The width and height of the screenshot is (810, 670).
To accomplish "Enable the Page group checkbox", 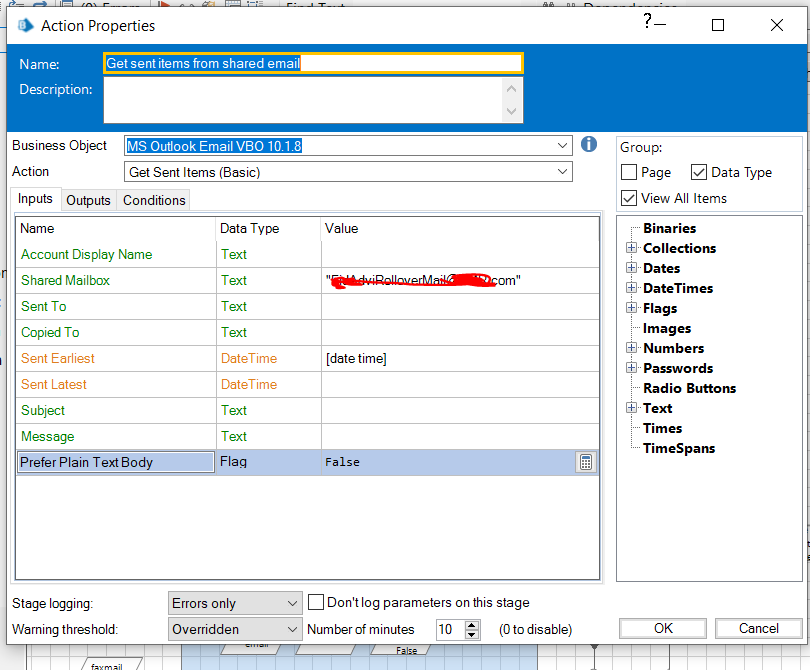I will coord(629,172).
